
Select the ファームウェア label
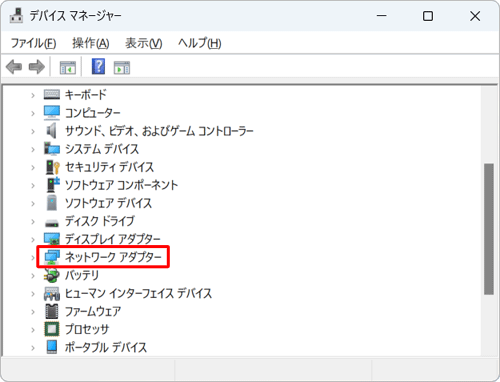coord(93,311)
